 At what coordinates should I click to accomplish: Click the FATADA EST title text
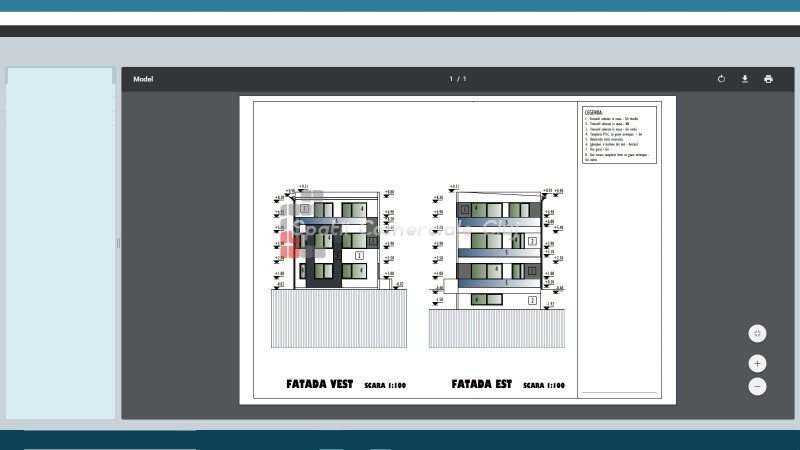point(481,384)
